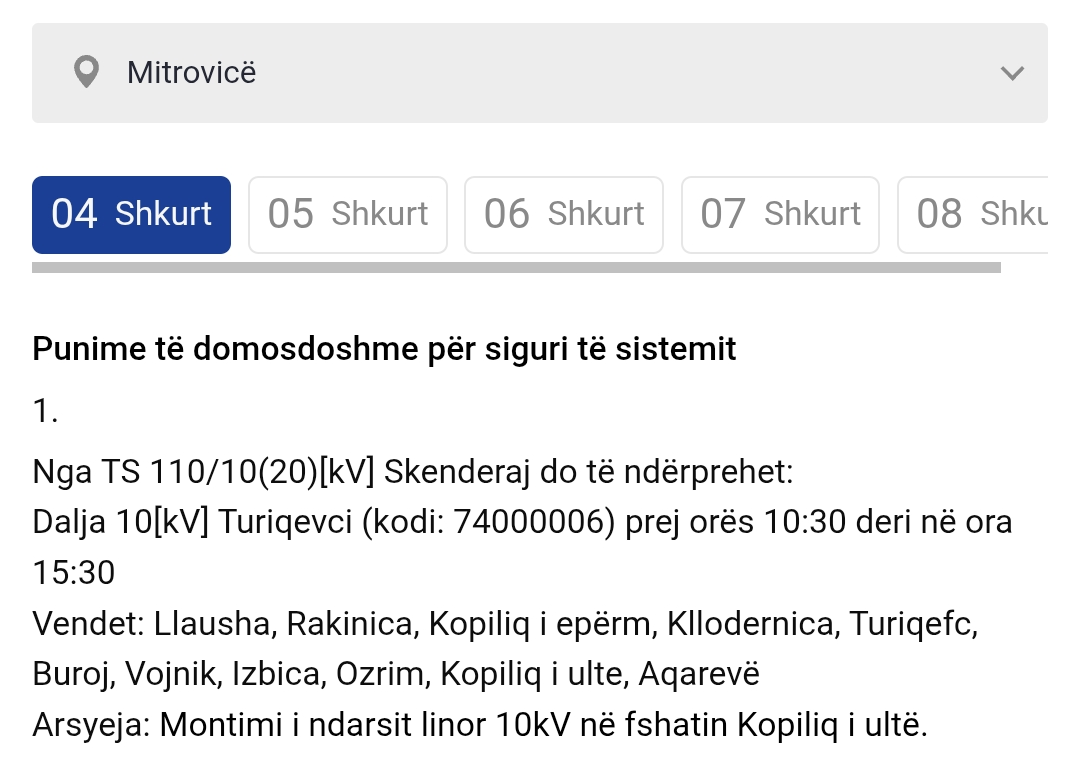Image resolution: width=1080 pixels, height=772 pixels.
Task: Click the location pin icon
Action: (87, 73)
